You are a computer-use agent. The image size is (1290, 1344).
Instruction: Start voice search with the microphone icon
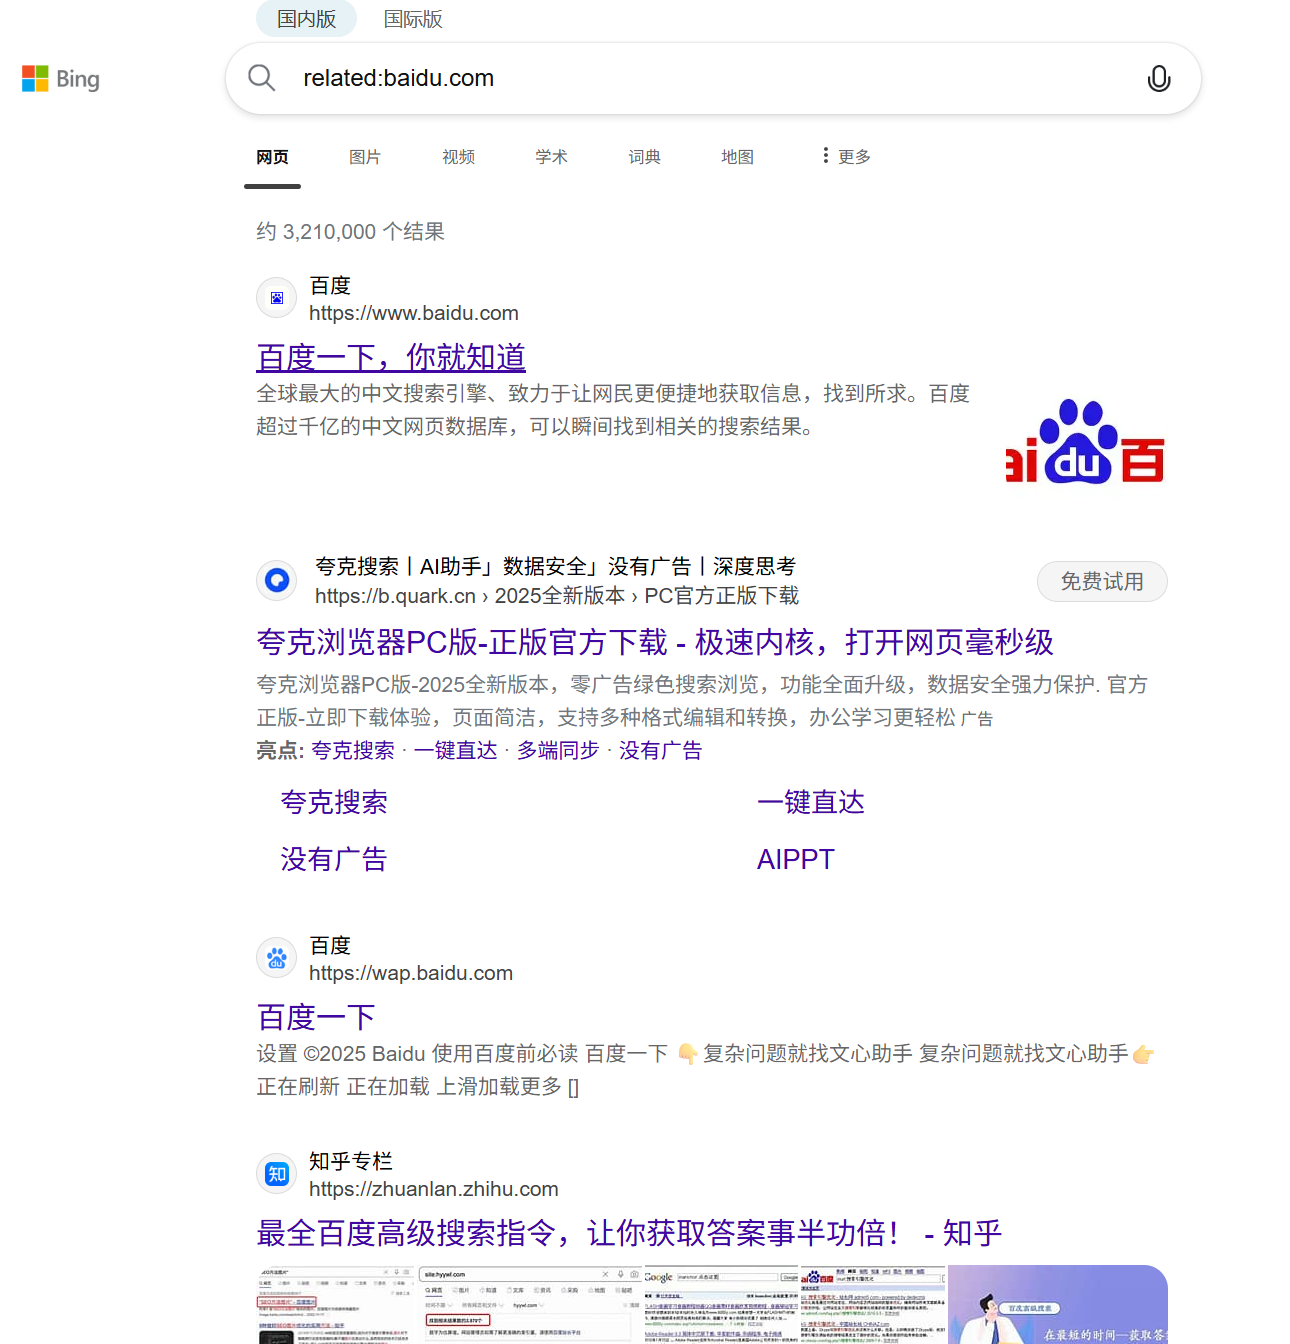click(1158, 78)
